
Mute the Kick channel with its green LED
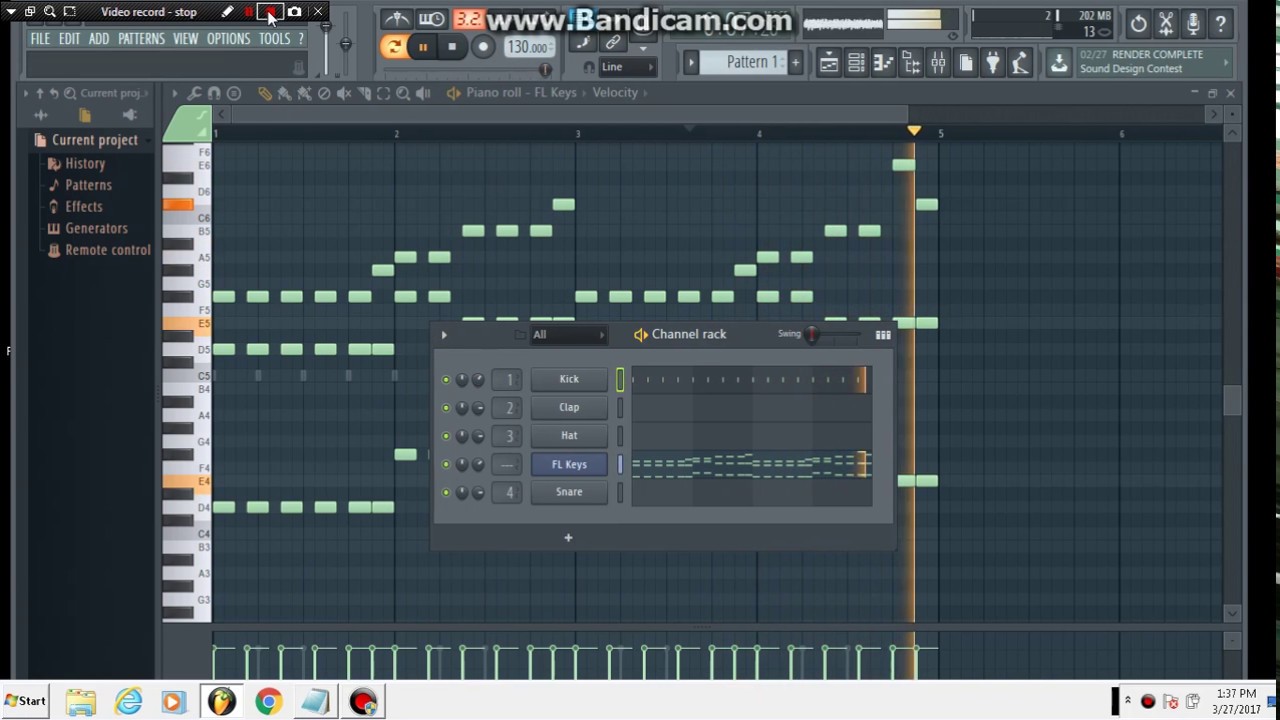click(x=446, y=380)
